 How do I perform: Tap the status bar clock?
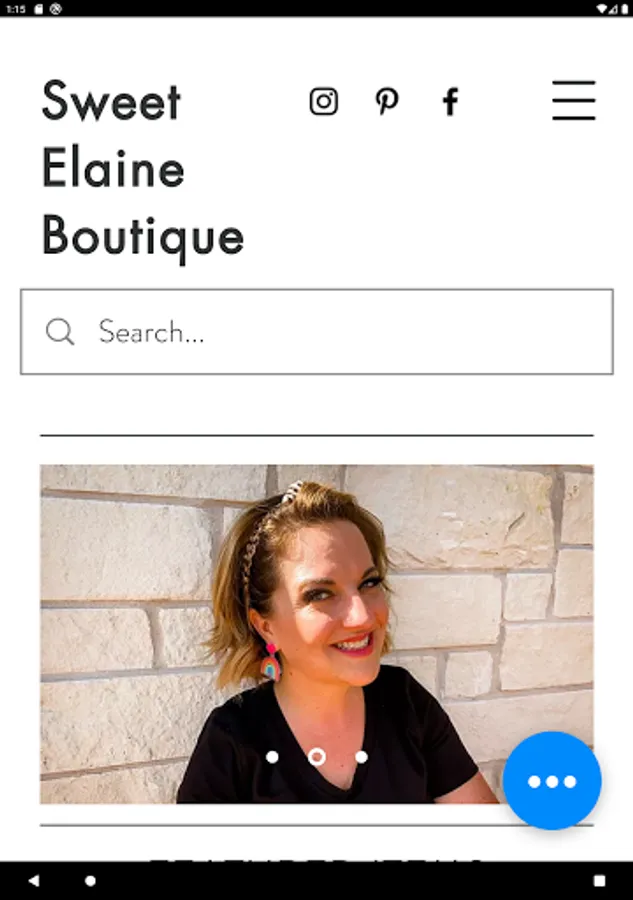click(15, 9)
